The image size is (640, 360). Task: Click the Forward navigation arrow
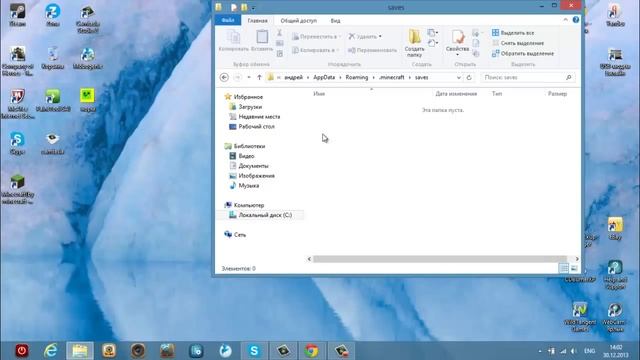[238, 77]
